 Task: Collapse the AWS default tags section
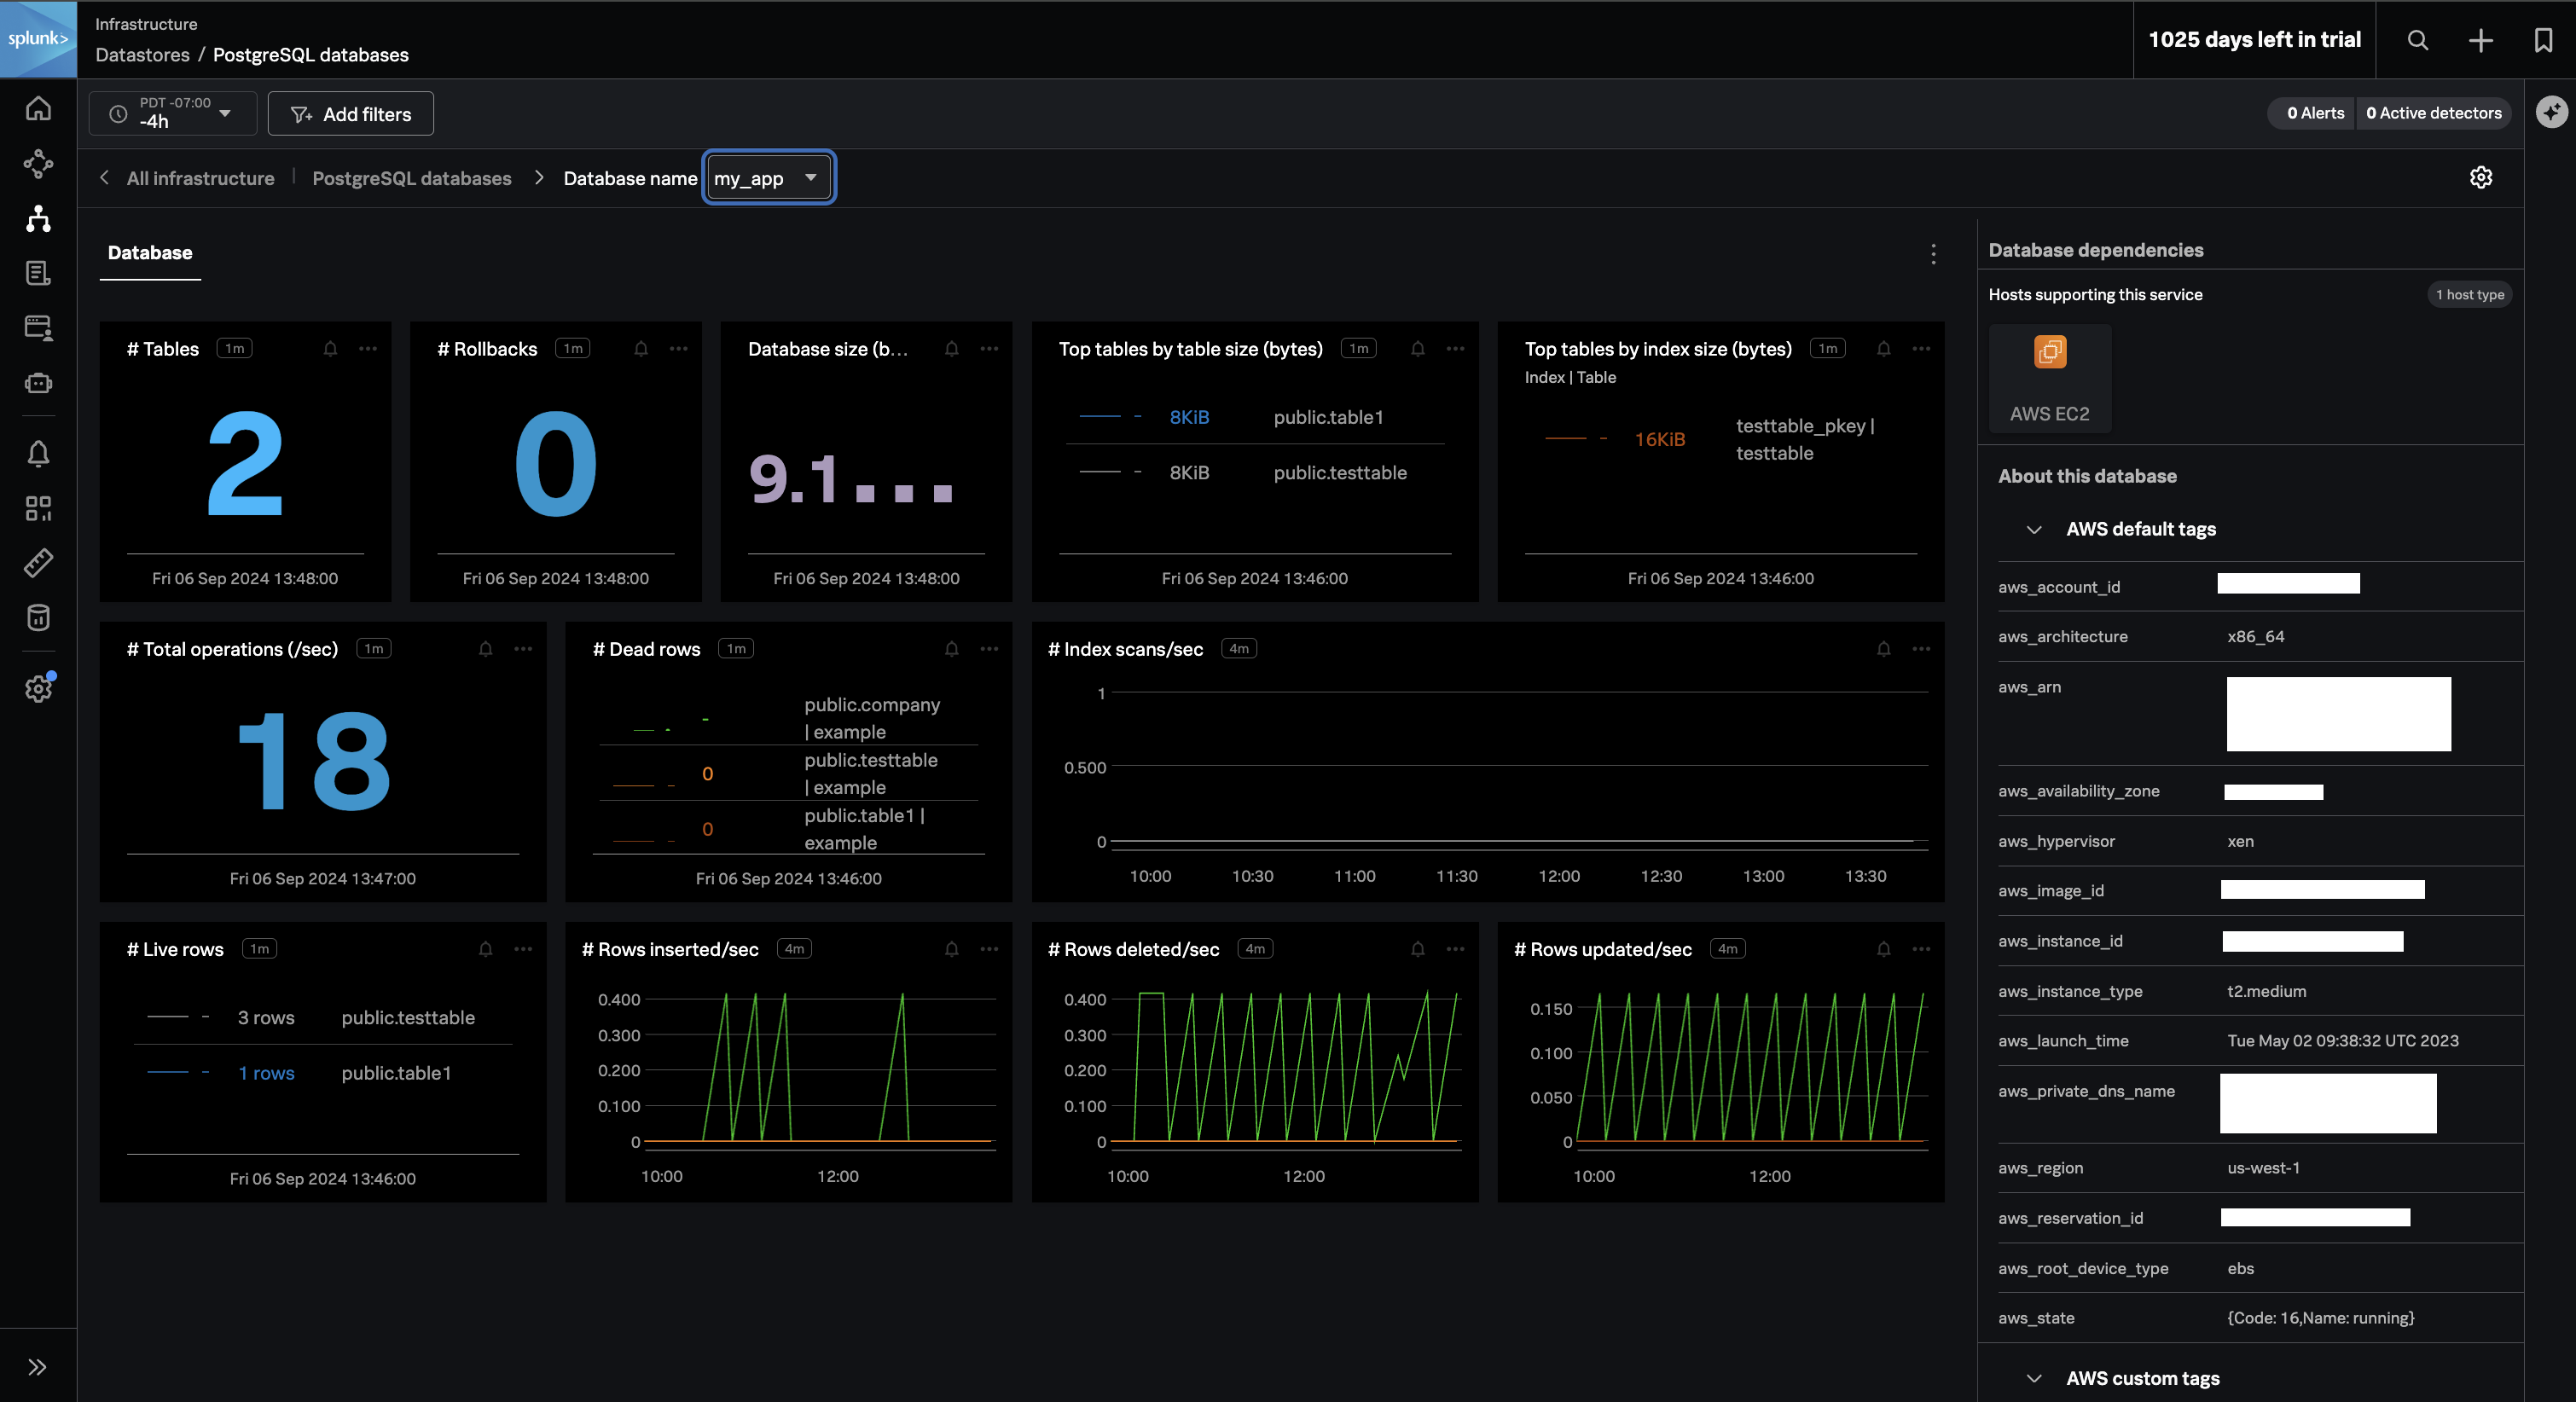[x=2033, y=529]
